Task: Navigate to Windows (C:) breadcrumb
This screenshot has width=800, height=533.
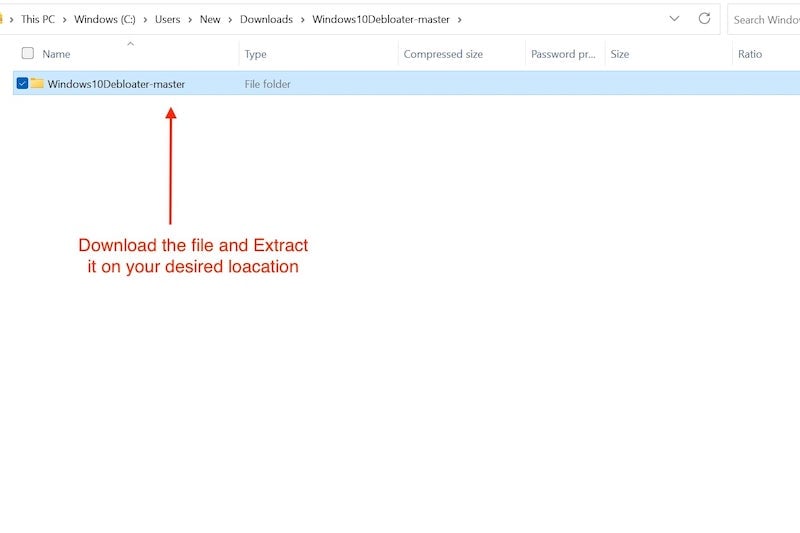Action: pyautogui.click(x=105, y=19)
